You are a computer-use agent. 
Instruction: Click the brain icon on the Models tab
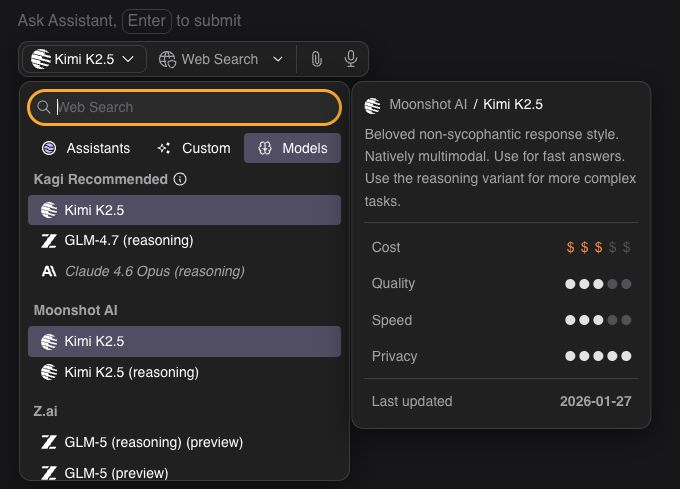265,148
